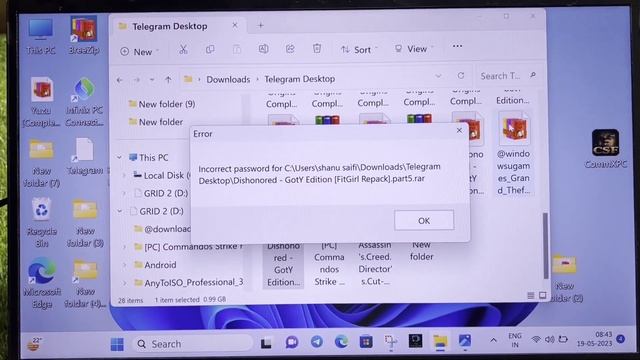Open recent locations dropdown arrow
The width and height of the screenshot is (640, 360).
tap(152, 80)
